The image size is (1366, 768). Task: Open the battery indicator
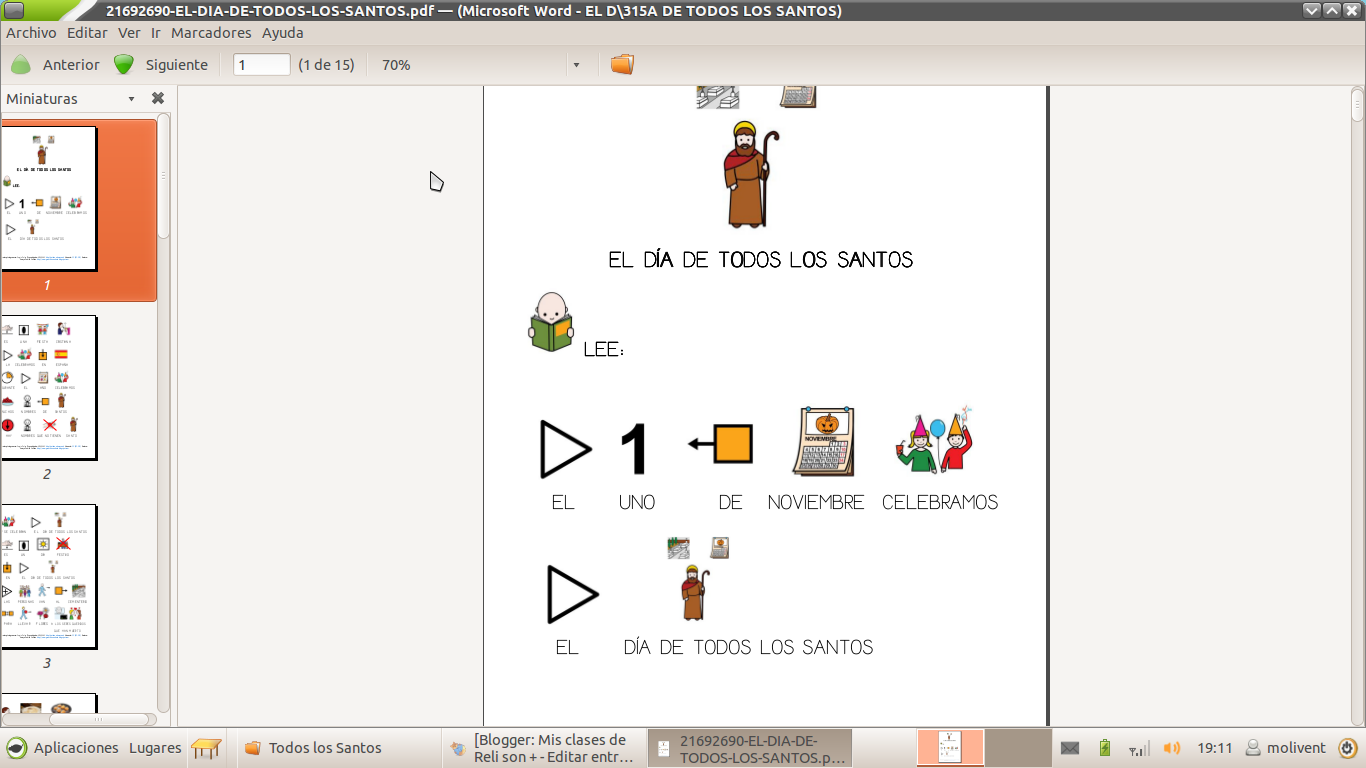coord(1104,748)
